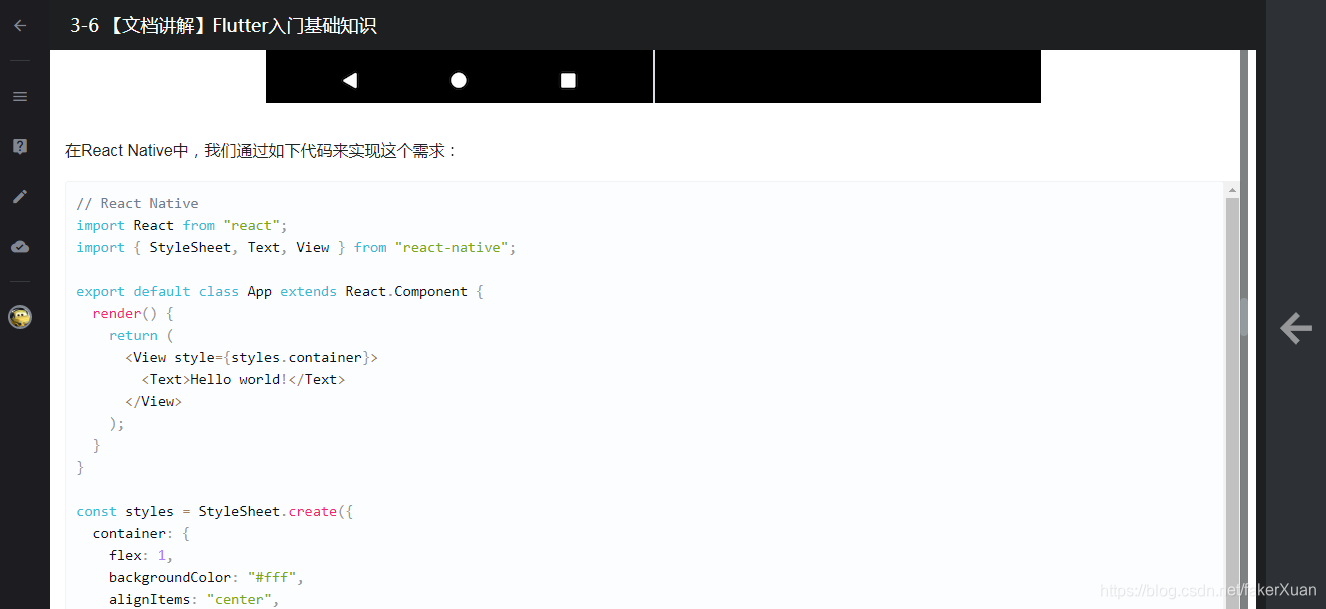
Task: Go back using sidebar arrow icon
Action: click(x=20, y=25)
